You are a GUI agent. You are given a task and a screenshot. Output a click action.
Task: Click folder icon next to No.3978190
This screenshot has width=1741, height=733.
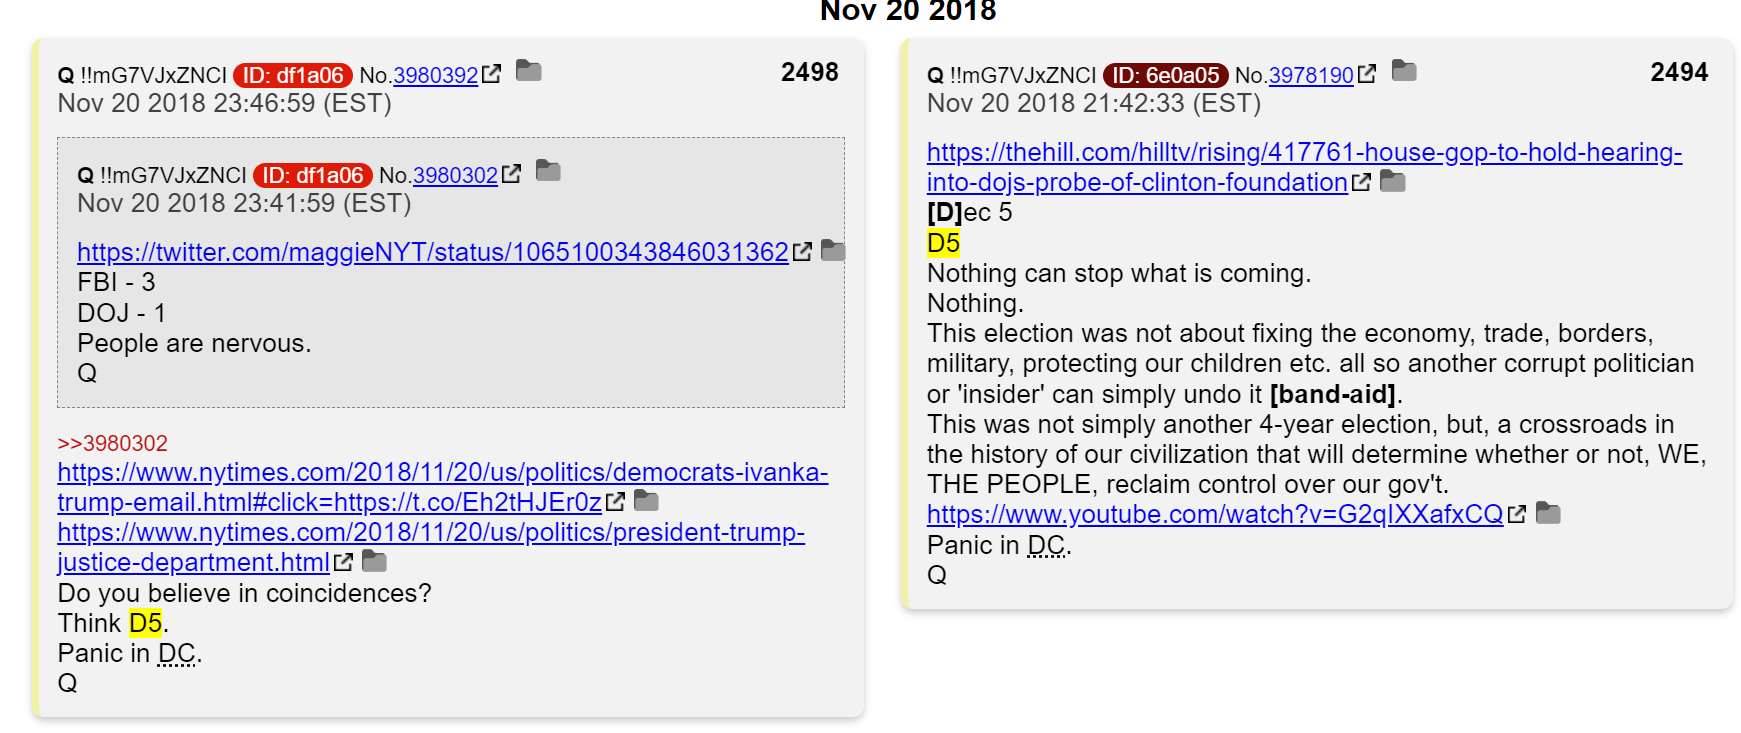pyautogui.click(x=1404, y=71)
